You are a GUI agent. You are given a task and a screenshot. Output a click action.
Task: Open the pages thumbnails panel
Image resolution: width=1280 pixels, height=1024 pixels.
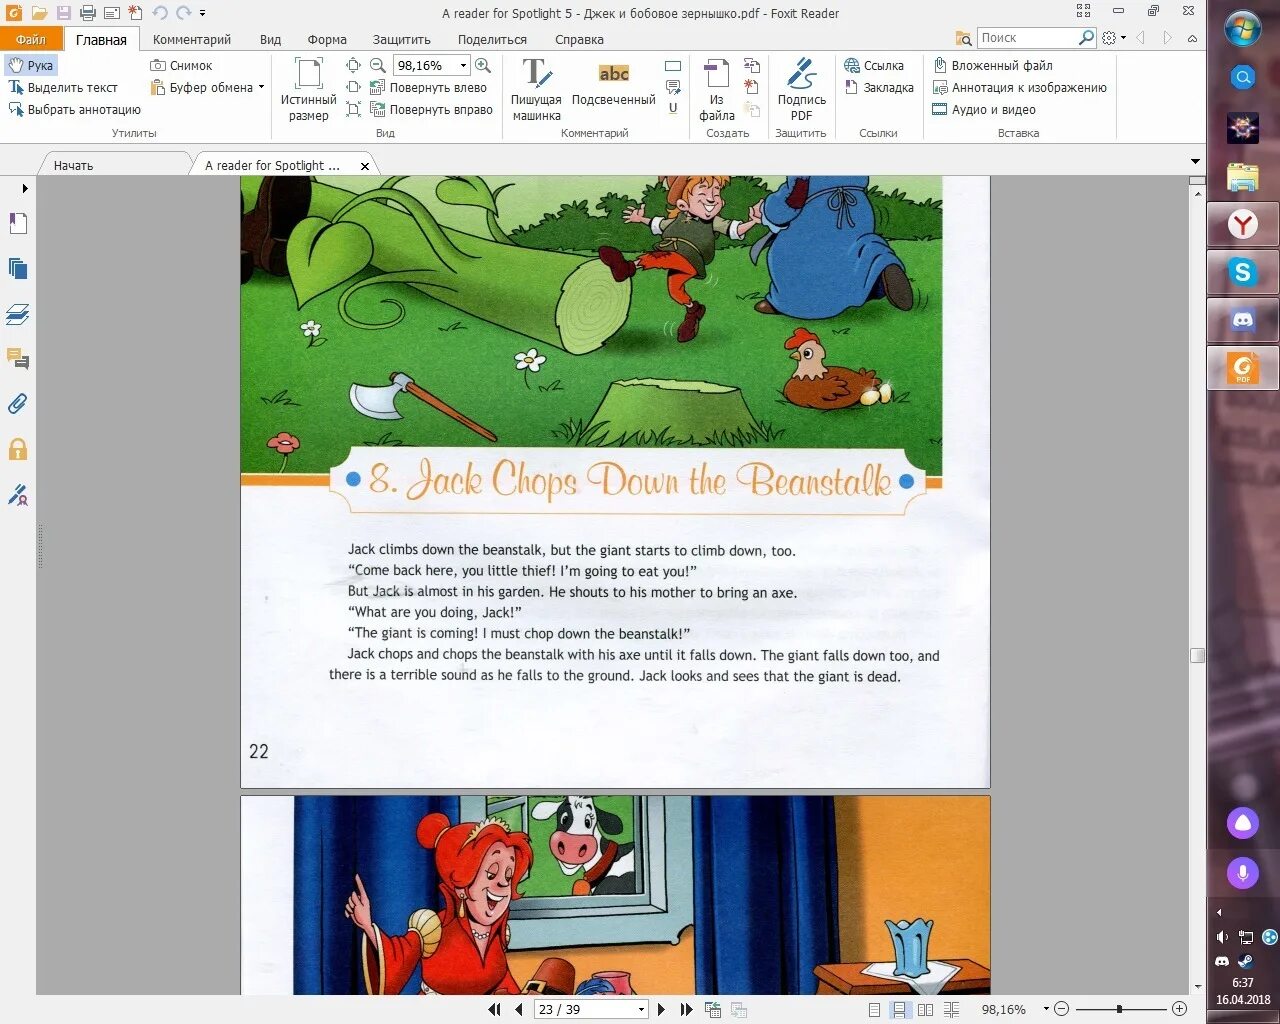(18, 268)
